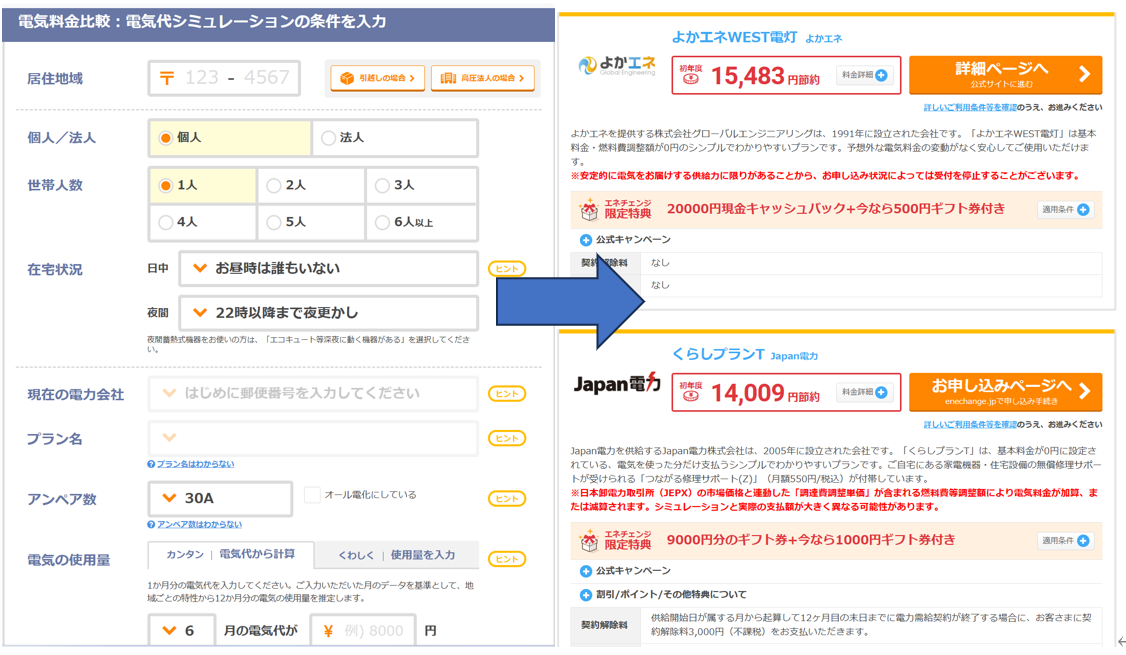
Task: Click the gift icon beside 9000円分のギフト券
Action: pyautogui.click(x=589, y=541)
